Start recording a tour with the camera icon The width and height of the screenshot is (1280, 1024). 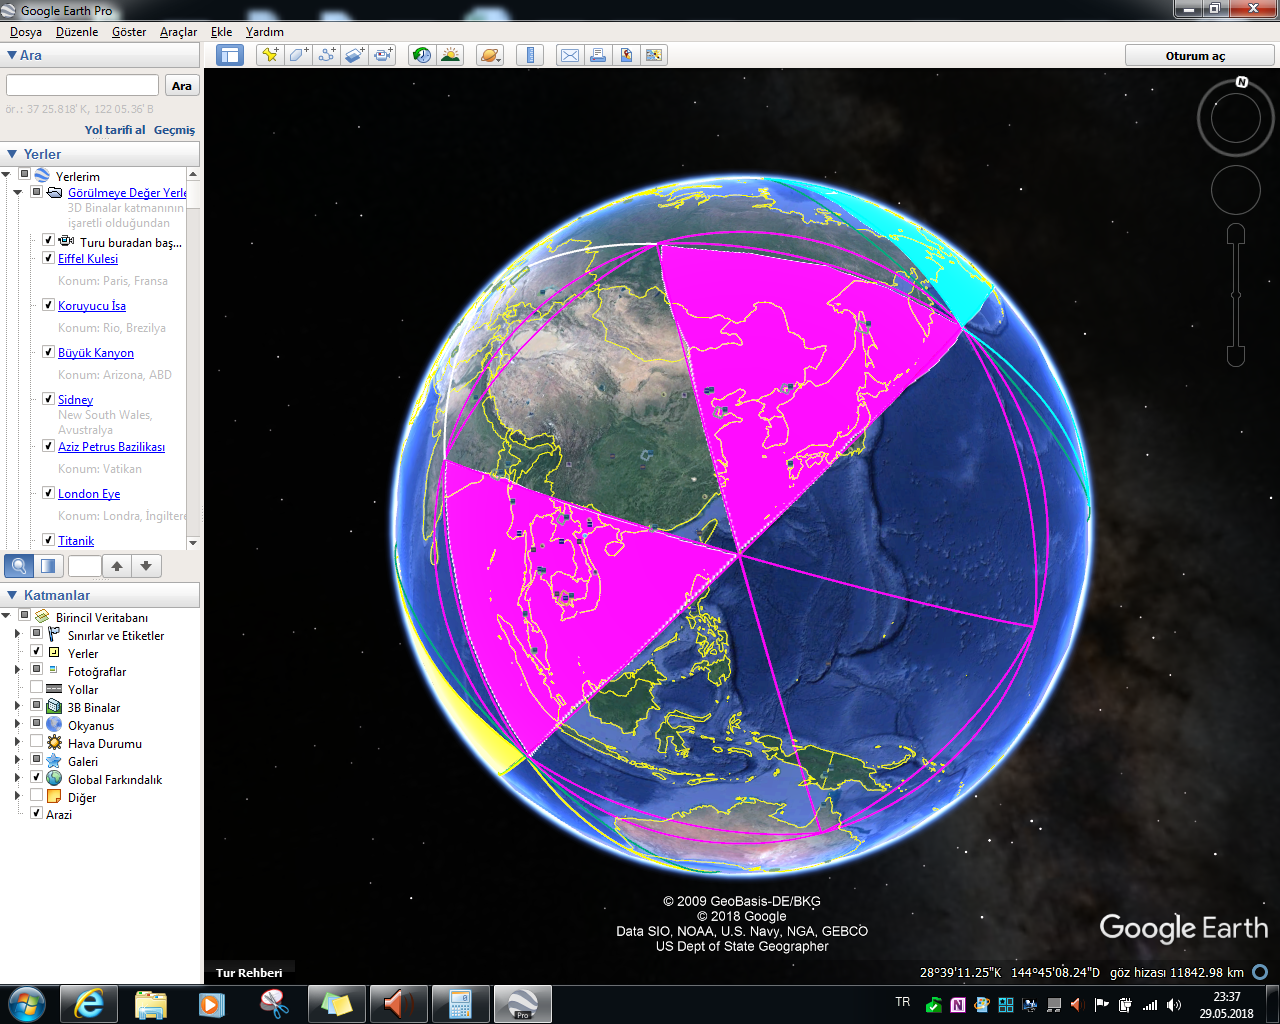tap(383, 55)
